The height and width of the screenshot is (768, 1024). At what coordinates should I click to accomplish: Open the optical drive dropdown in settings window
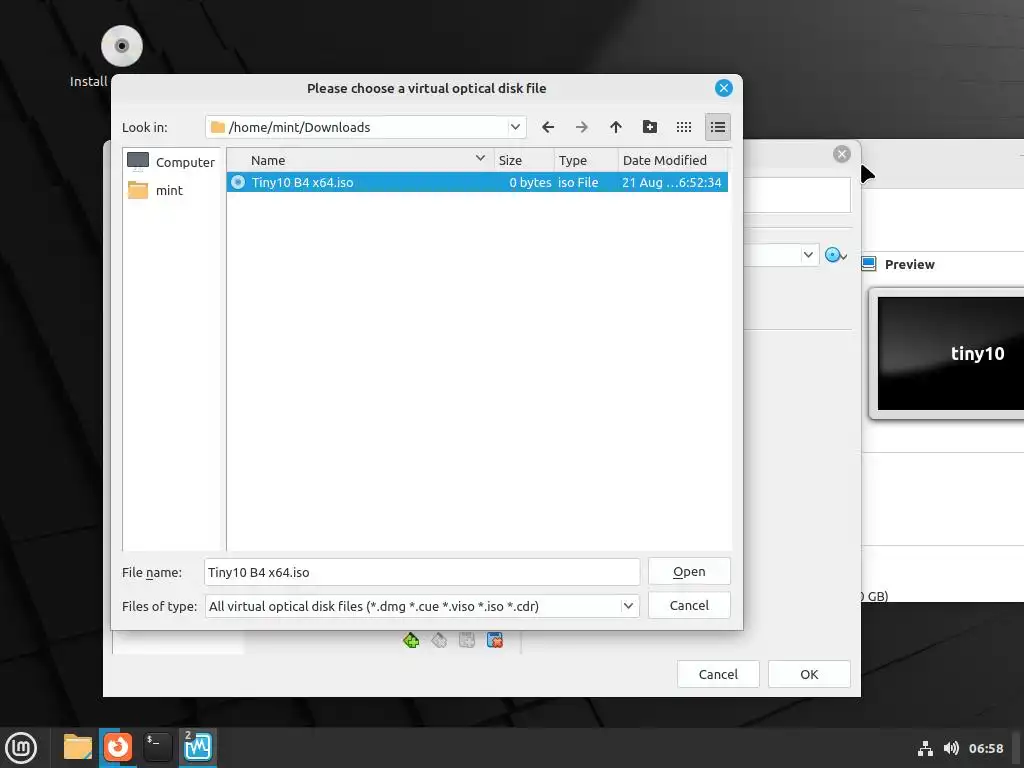[x=808, y=255]
